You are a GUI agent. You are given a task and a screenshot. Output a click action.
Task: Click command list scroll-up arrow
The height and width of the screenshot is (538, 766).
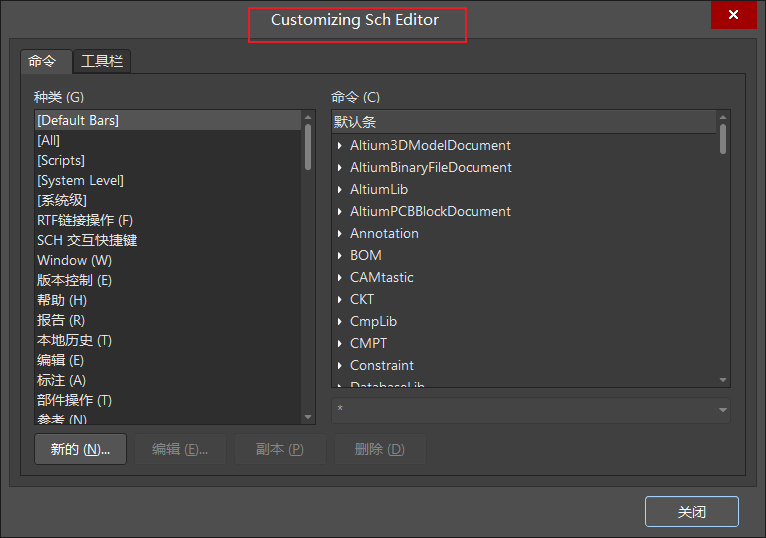tap(723, 117)
